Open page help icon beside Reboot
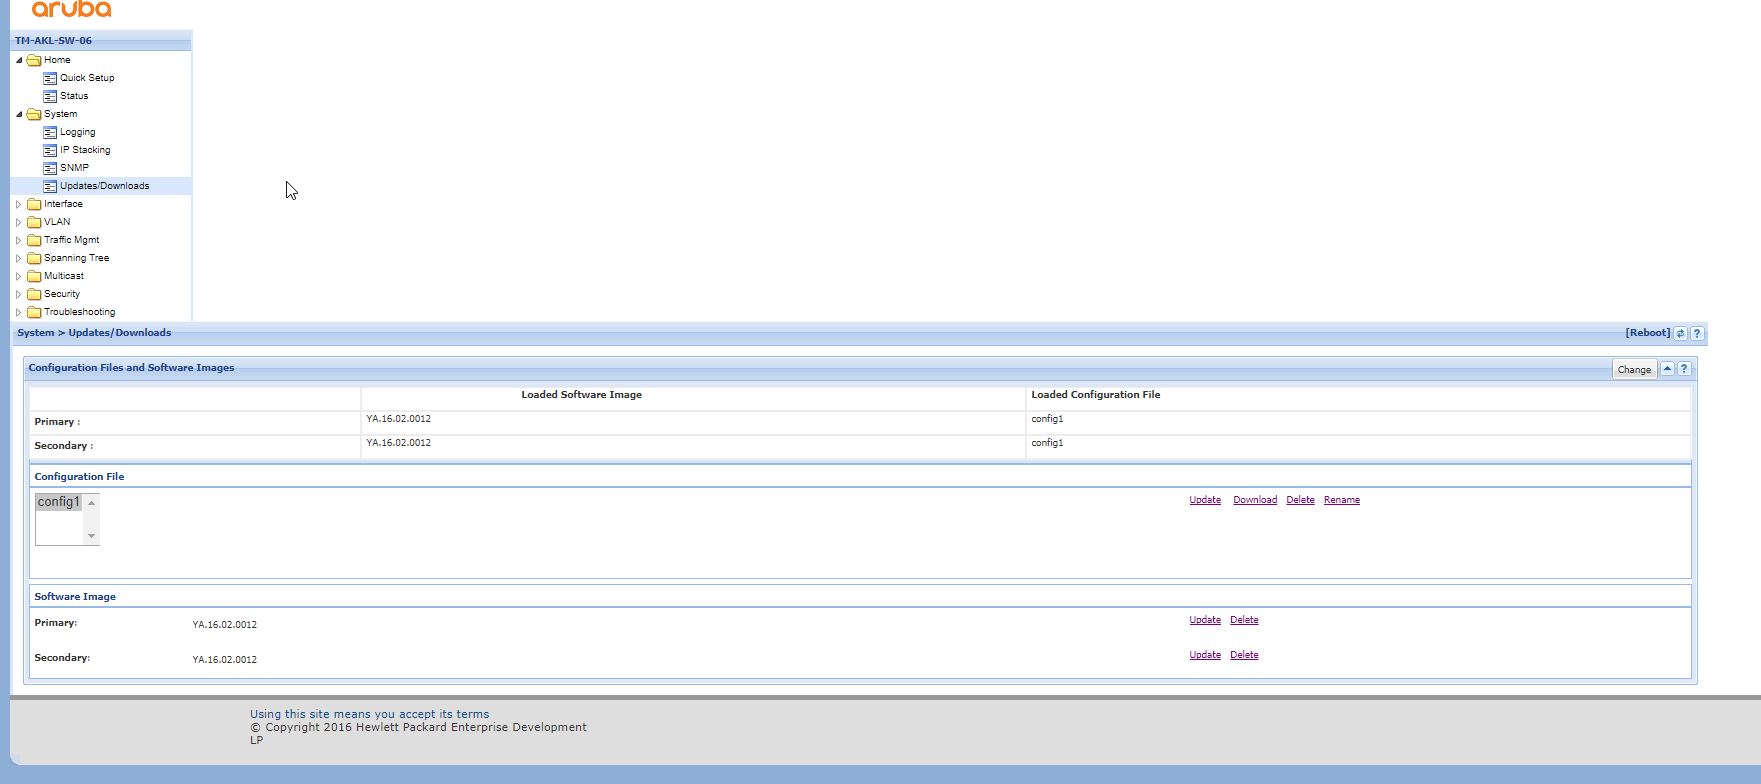 point(1697,333)
